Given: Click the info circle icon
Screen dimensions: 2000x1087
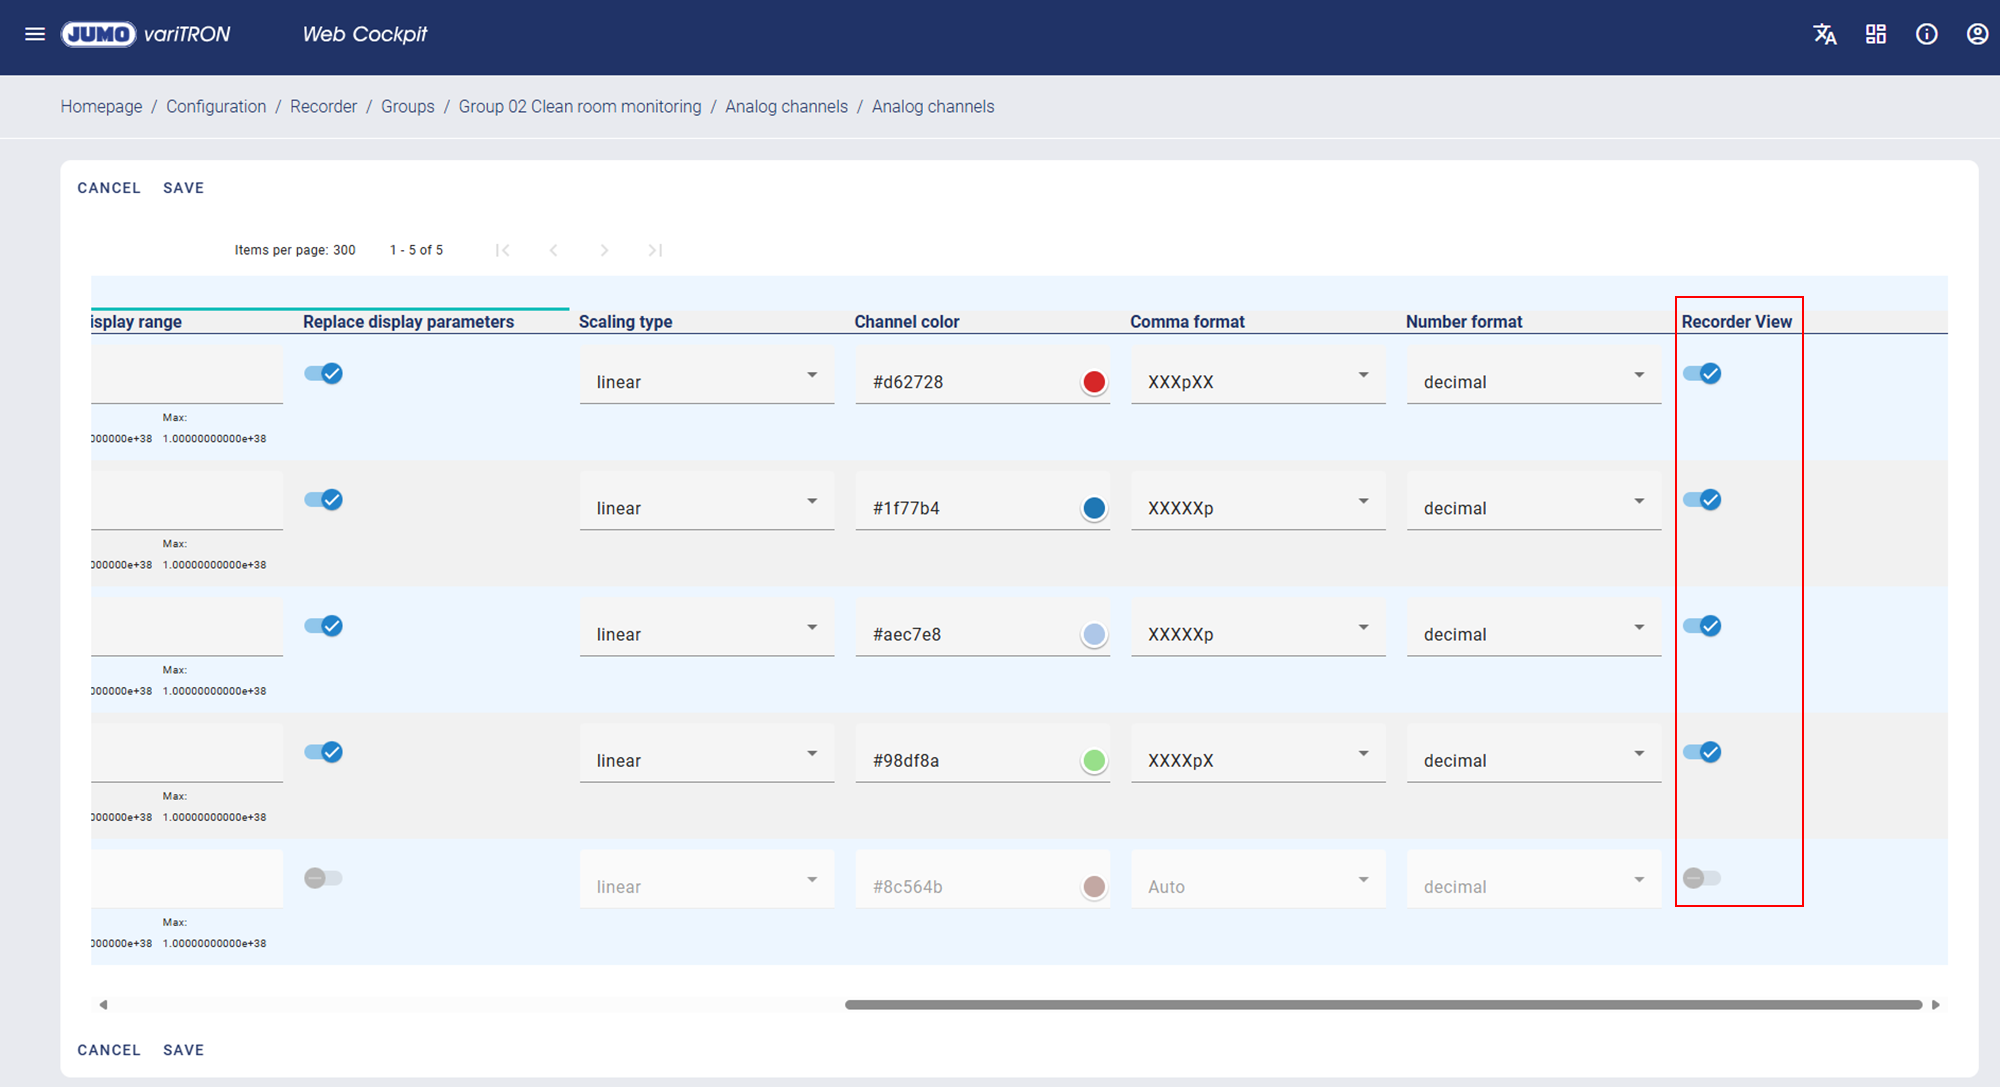Looking at the screenshot, I should pyautogui.click(x=1927, y=34).
